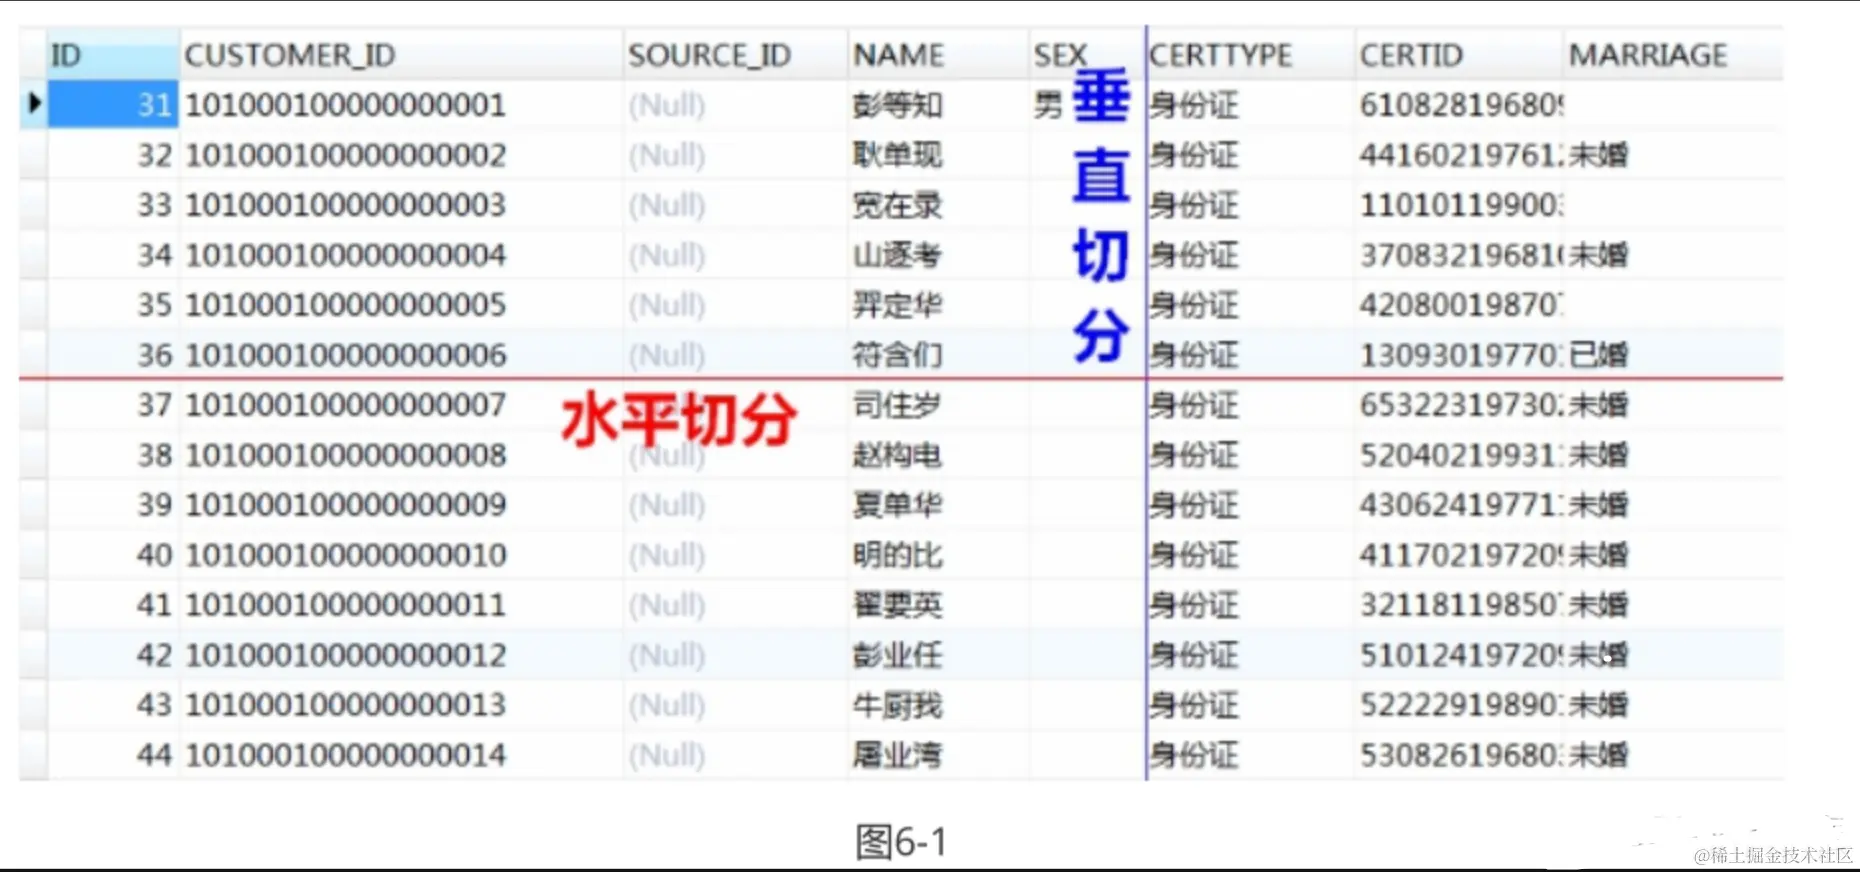Click the name 山逐考
This screenshot has width=1860, height=872.
point(897,255)
